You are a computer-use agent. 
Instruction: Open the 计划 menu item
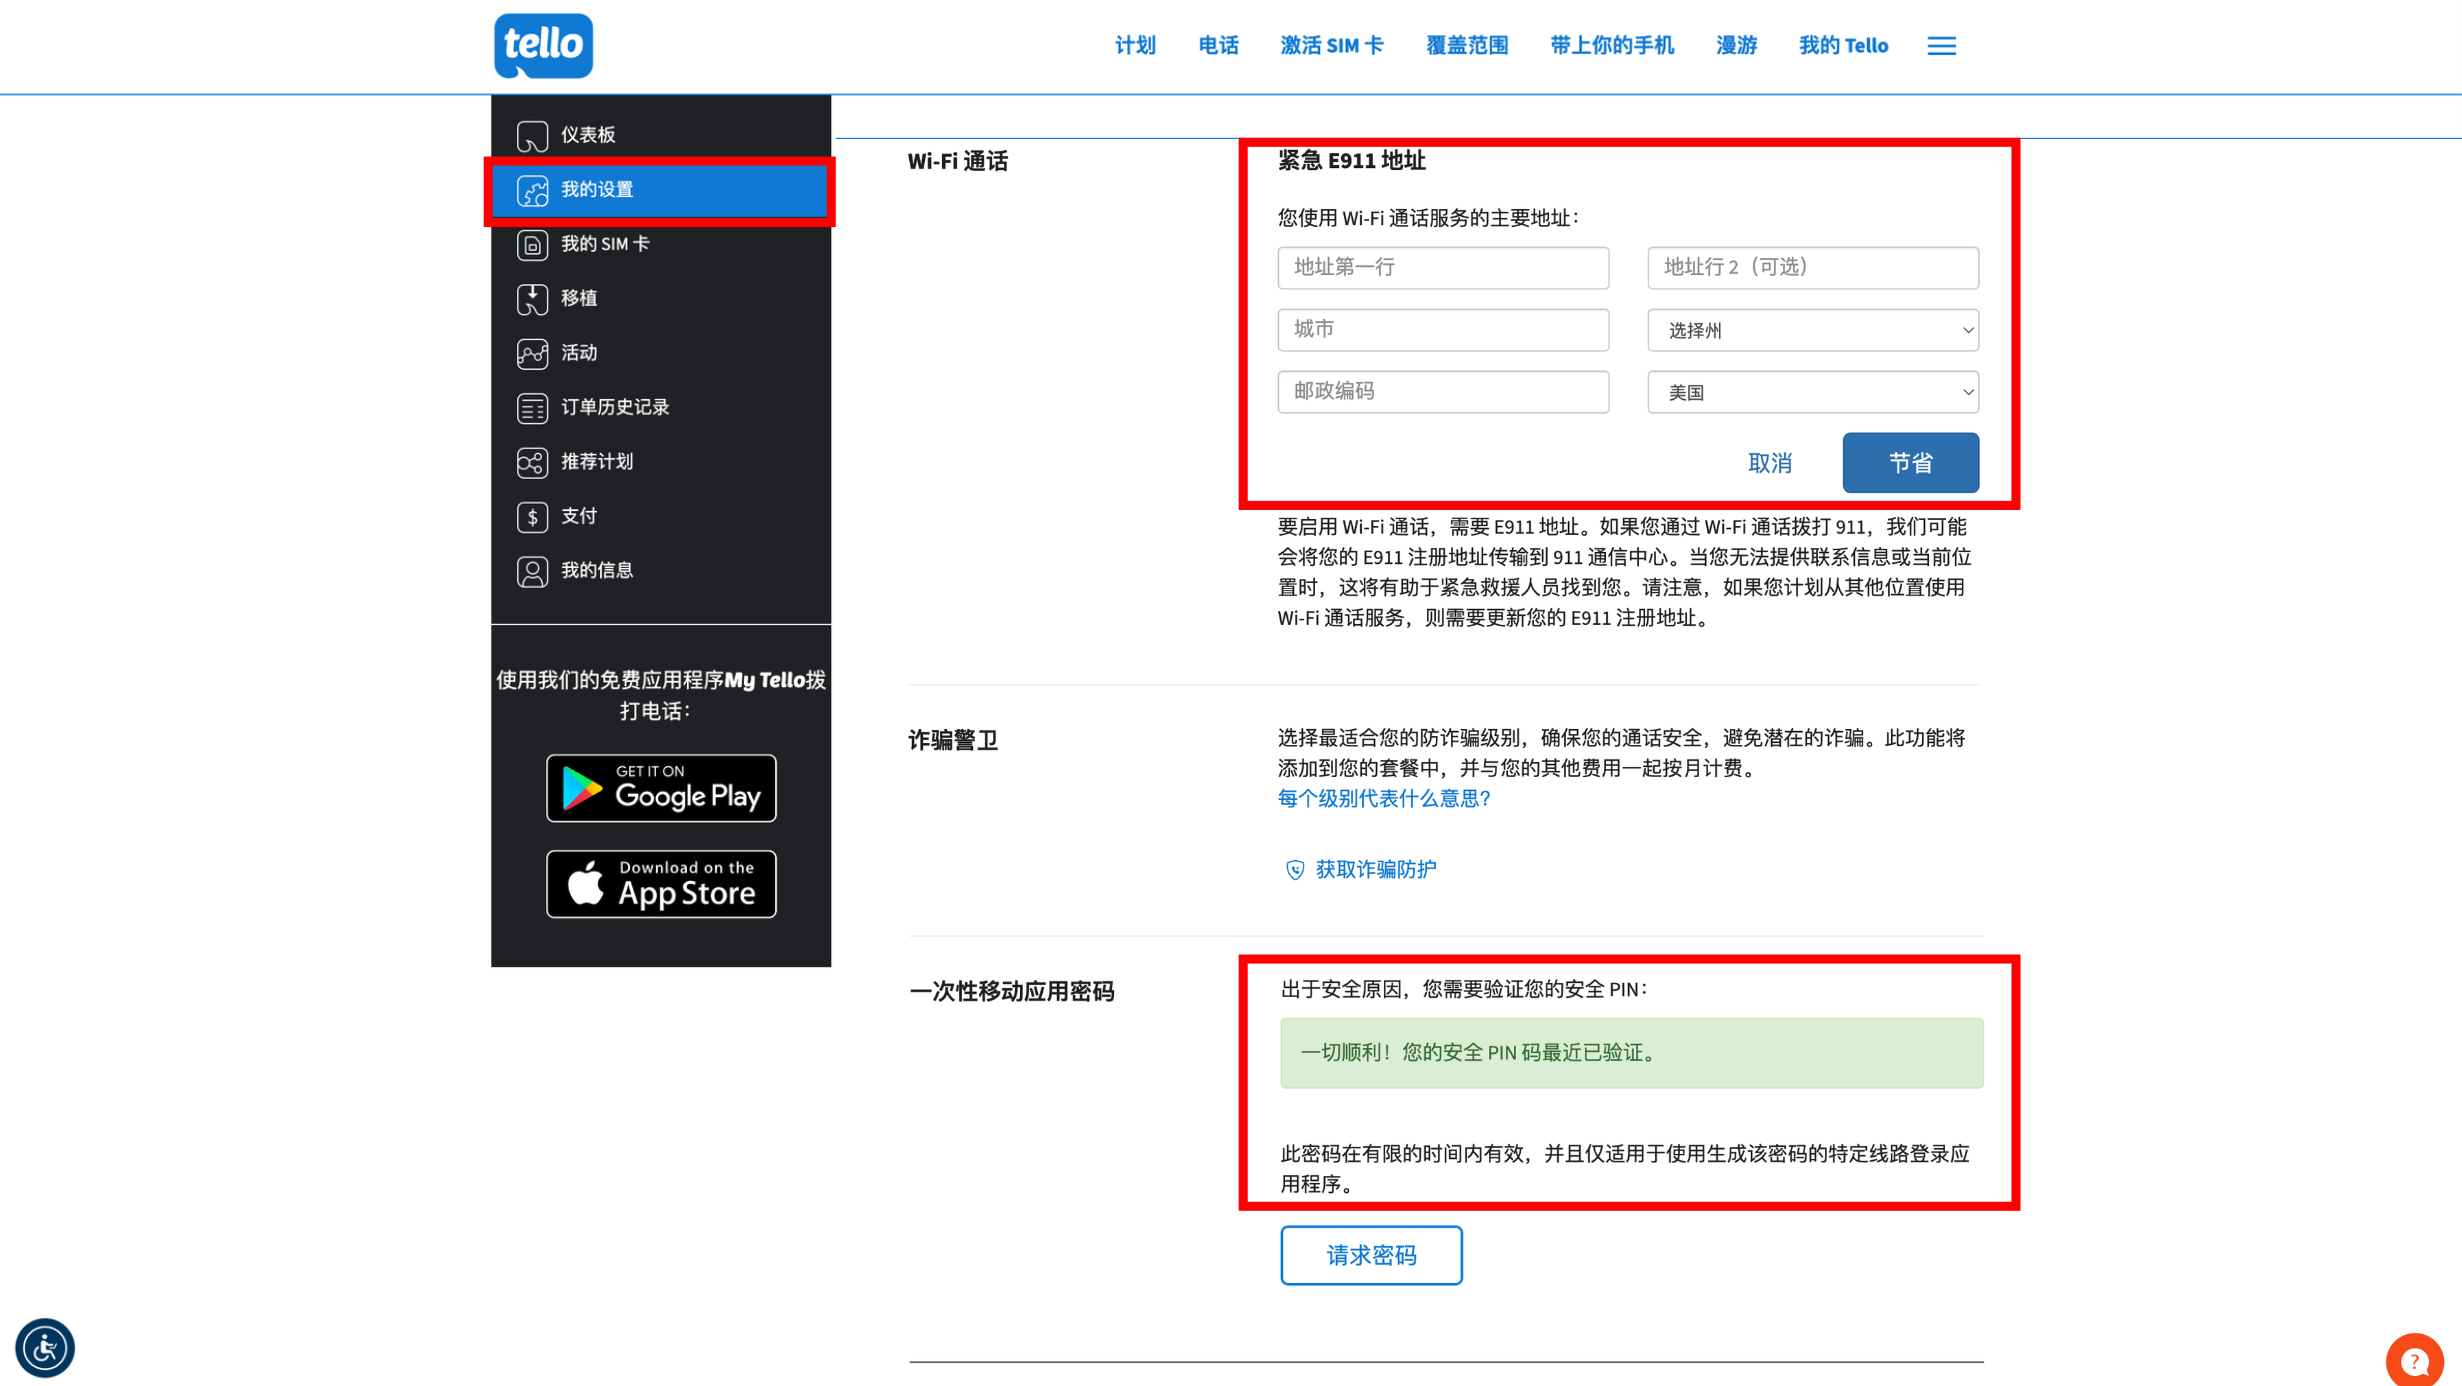[1135, 46]
